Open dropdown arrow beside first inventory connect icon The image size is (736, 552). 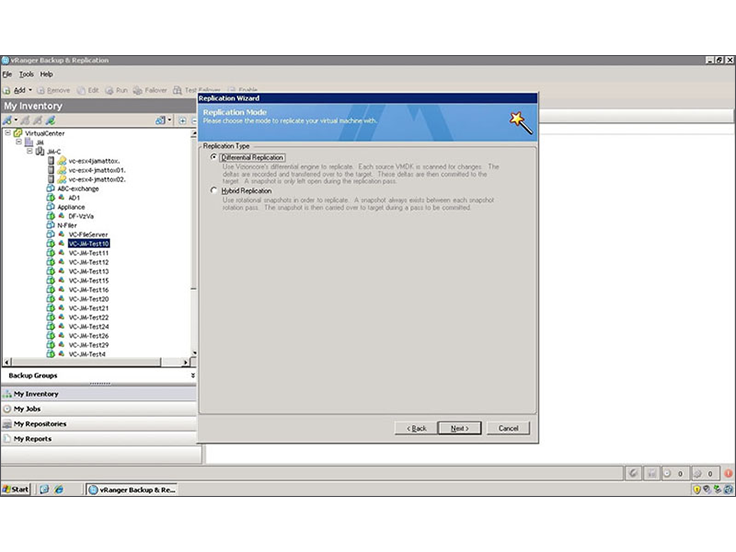point(15,121)
